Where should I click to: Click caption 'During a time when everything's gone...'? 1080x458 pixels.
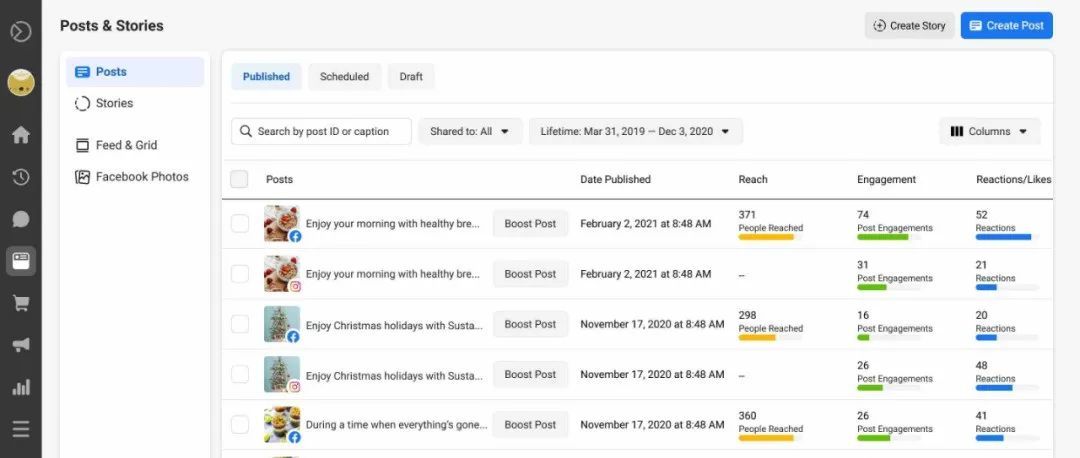pos(397,425)
